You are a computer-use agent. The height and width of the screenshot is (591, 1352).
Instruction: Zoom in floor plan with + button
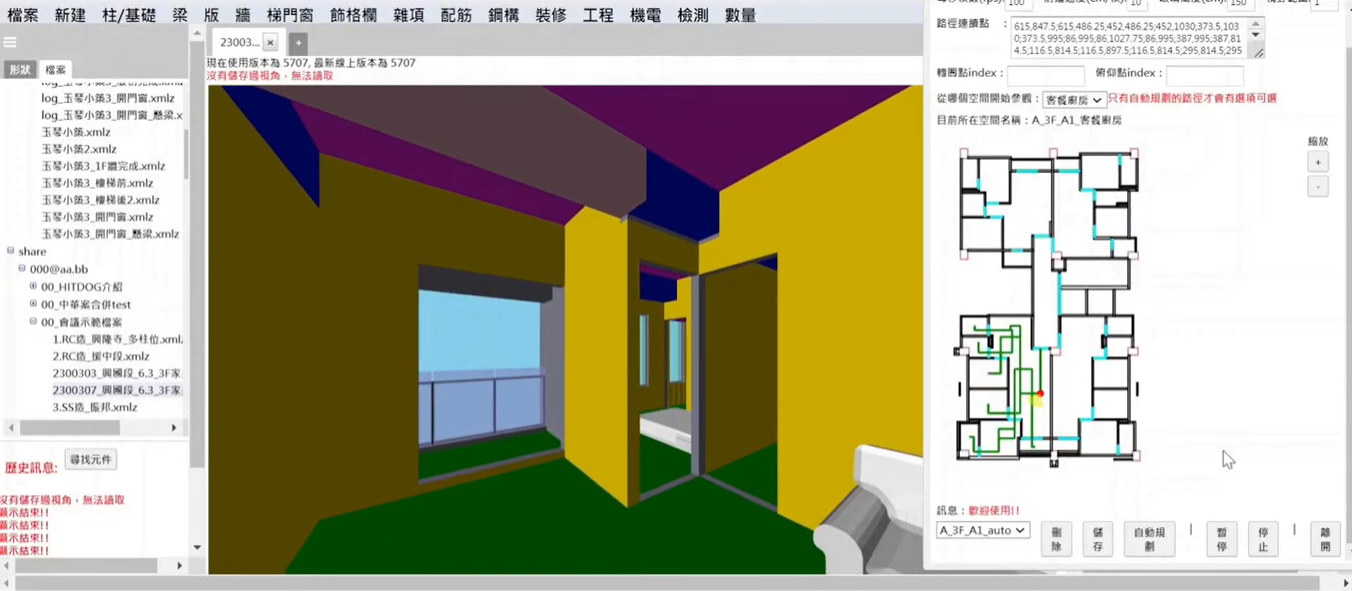click(x=1317, y=162)
